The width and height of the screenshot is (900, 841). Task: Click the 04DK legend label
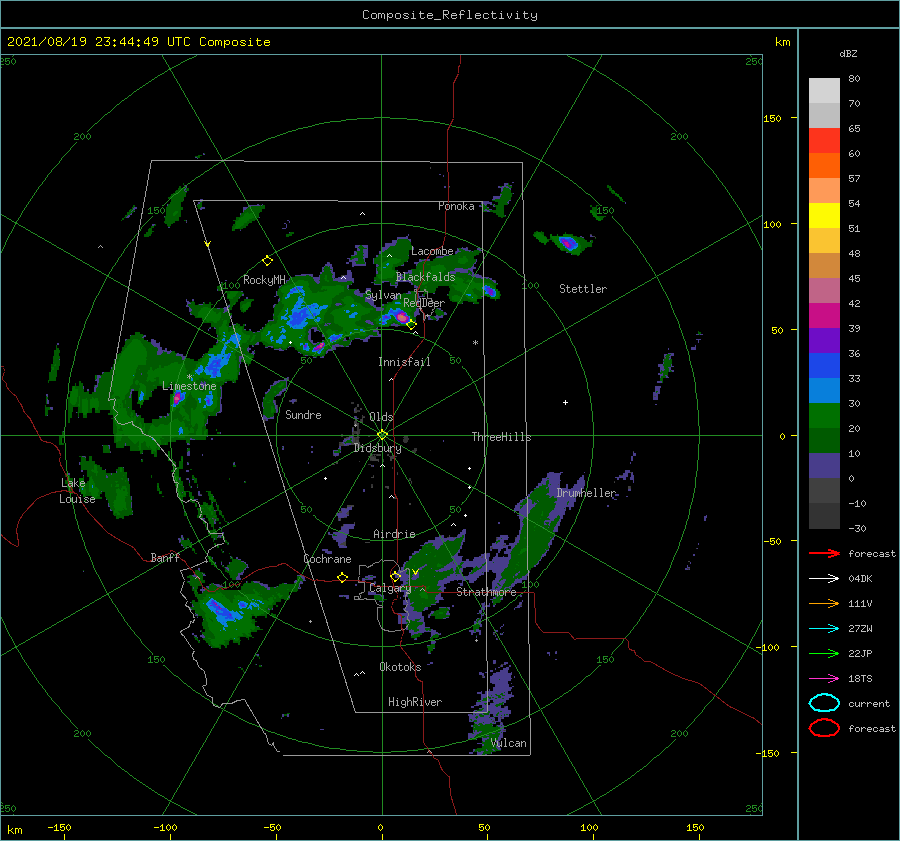click(x=860, y=579)
